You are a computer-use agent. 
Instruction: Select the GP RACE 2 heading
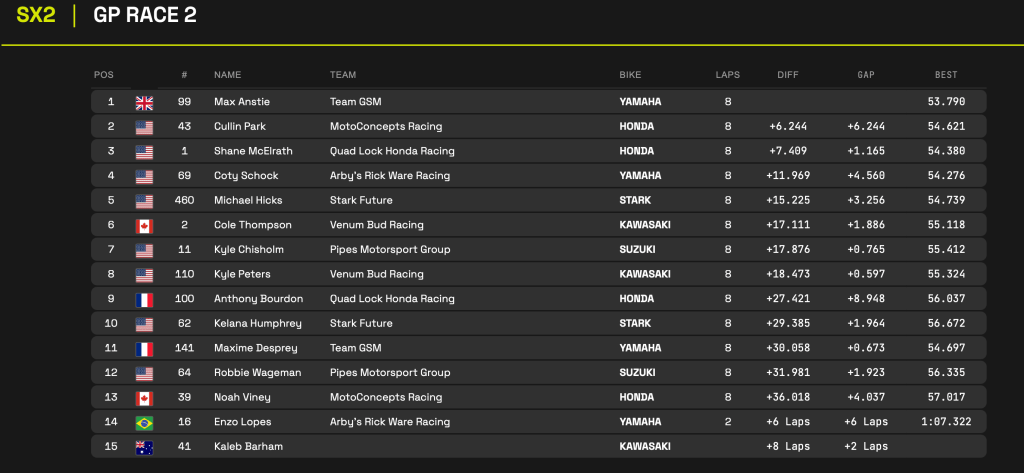click(x=145, y=16)
